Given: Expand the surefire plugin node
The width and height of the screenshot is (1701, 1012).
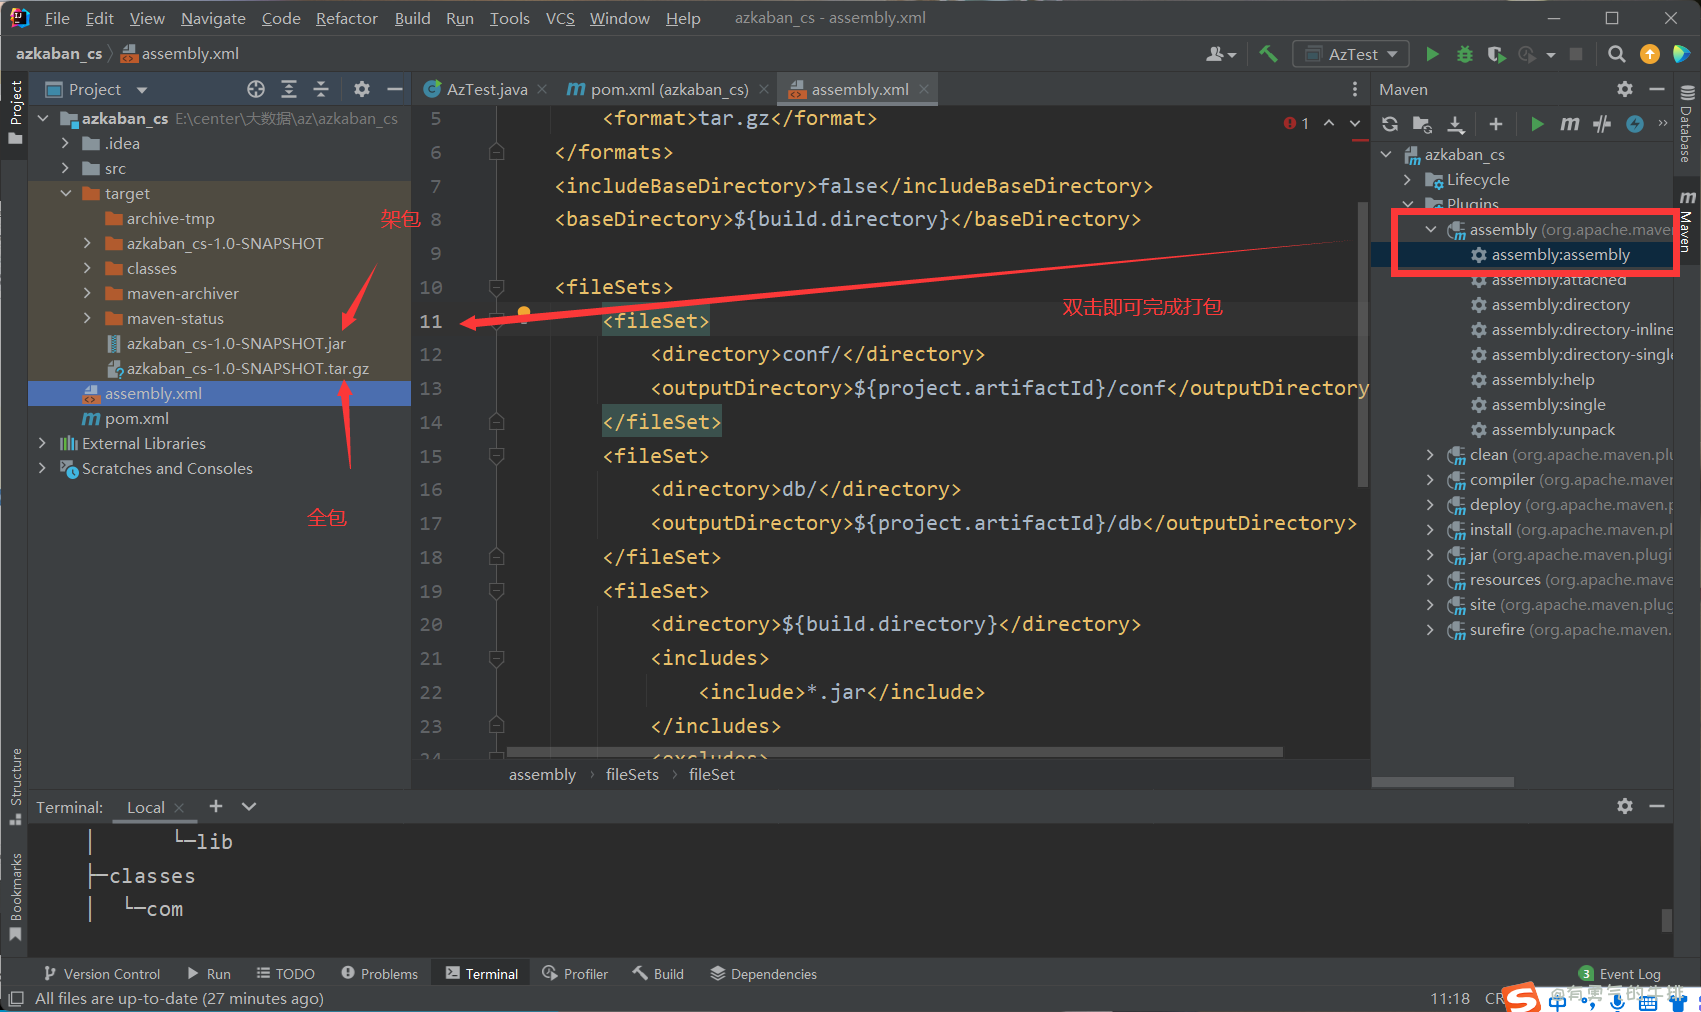Looking at the screenshot, I should [1430, 630].
